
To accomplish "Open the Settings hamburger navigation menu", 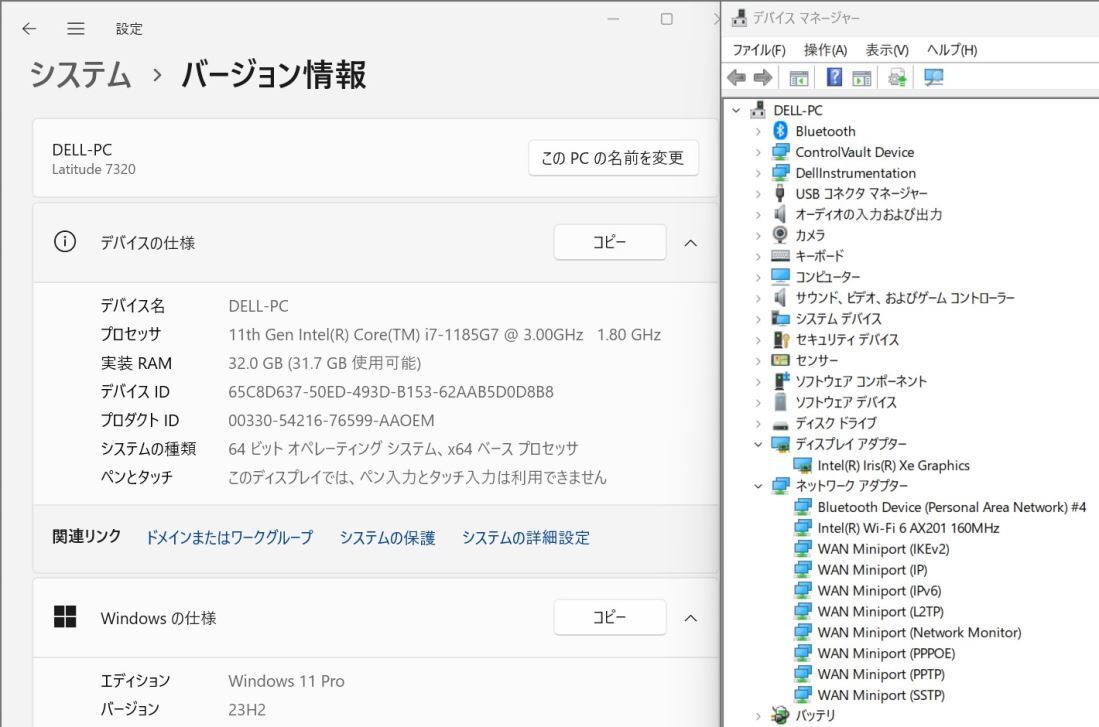I will 75,29.
